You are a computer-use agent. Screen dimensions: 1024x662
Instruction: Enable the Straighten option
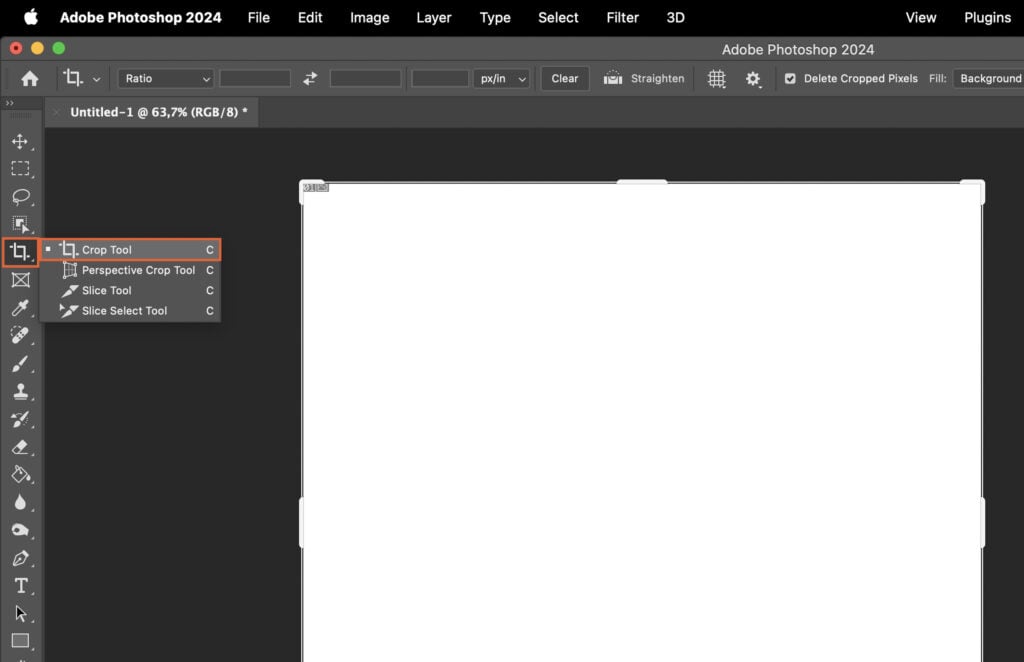(x=644, y=78)
